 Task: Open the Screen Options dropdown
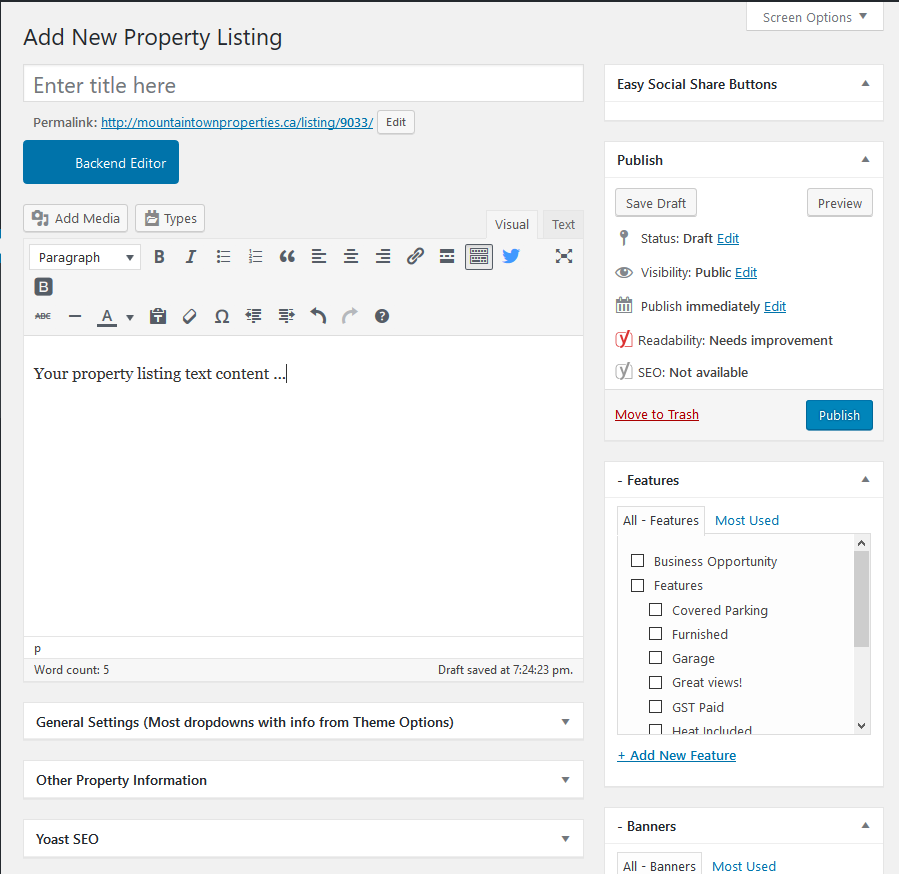pyautogui.click(x=815, y=17)
